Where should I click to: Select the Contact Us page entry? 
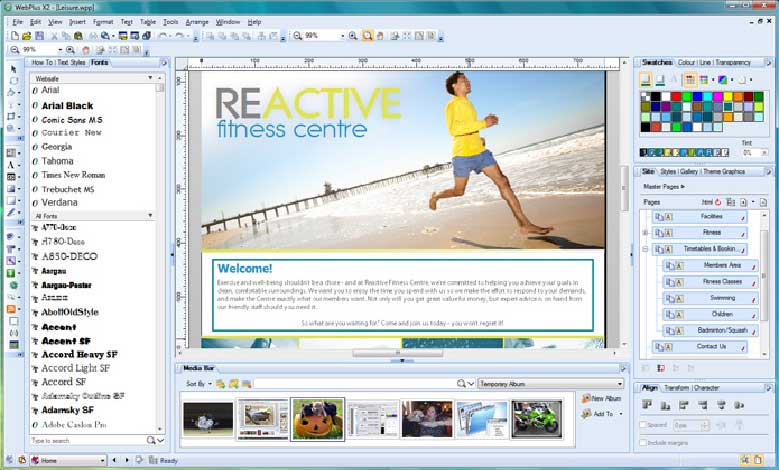click(x=710, y=346)
